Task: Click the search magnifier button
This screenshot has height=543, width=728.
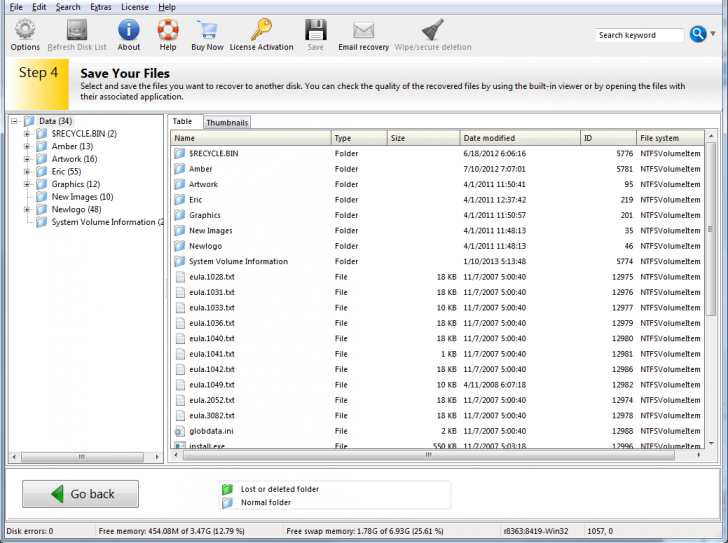Action: point(698,34)
